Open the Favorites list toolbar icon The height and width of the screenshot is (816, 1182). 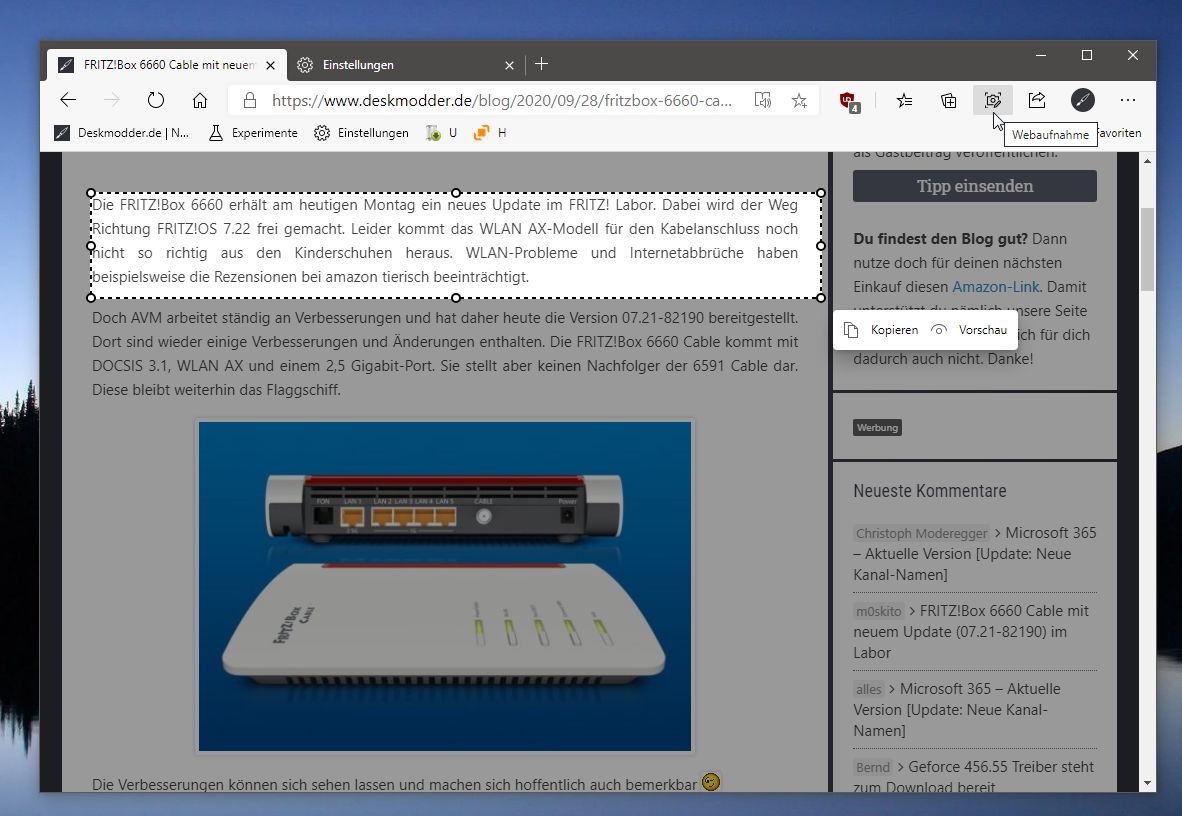coord(905,100)
